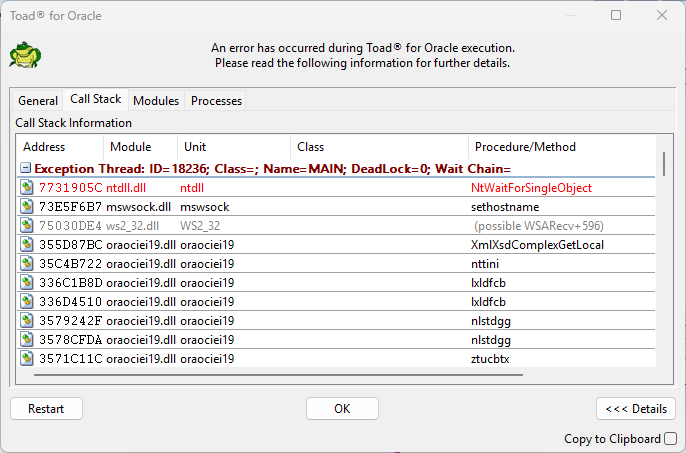Image resolution: width=686 pixels, height=453 pixels.
Task: Select the XmlXsdComplexGetLocal procedure entry
Action: (x=537, y=245)
